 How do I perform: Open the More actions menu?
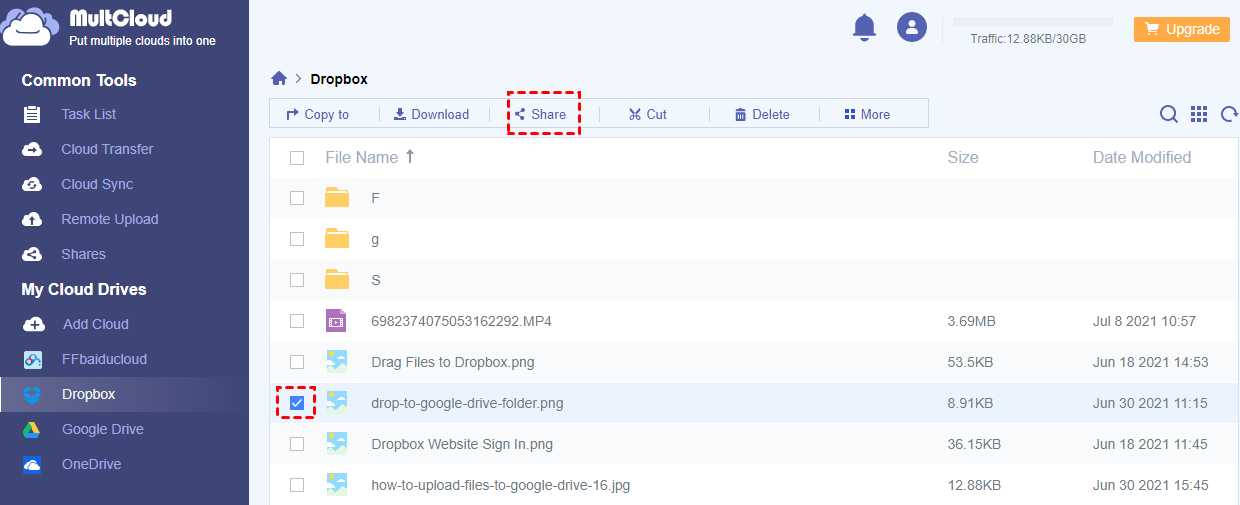(x=867, y=114)
